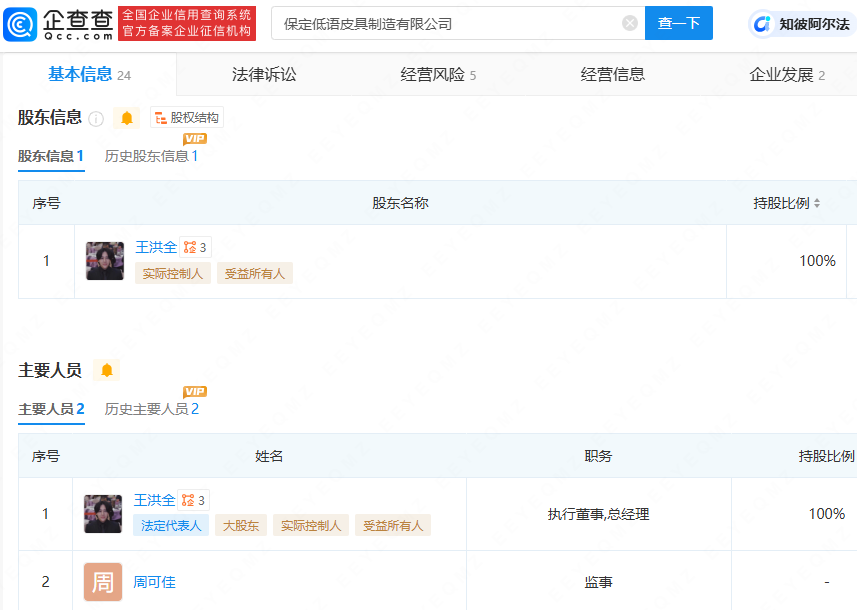This screenshot has height=610, width=857.
Task: Click the info circle next to 股东信息
Action: pyautogui.click(x=96, y=117)
